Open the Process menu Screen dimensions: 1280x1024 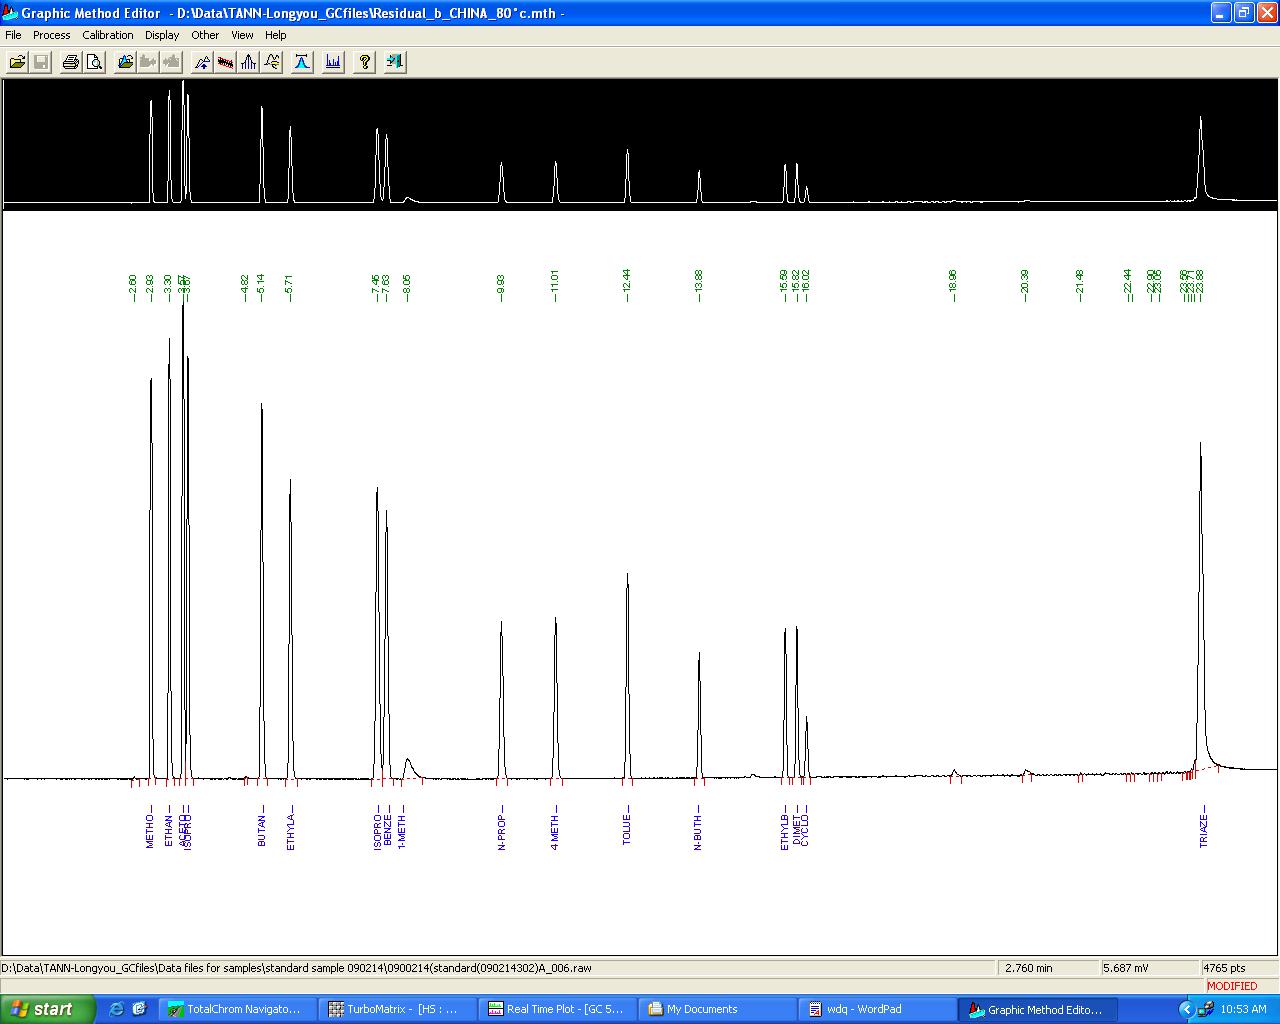tap(51, 35)
